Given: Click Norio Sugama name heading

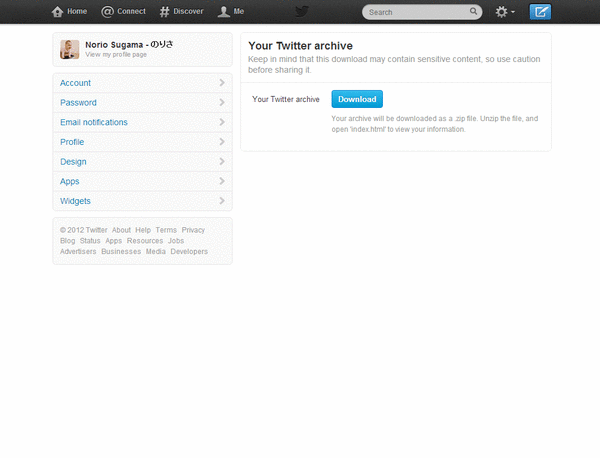Looking at the screenshot, I should point(129,45).
